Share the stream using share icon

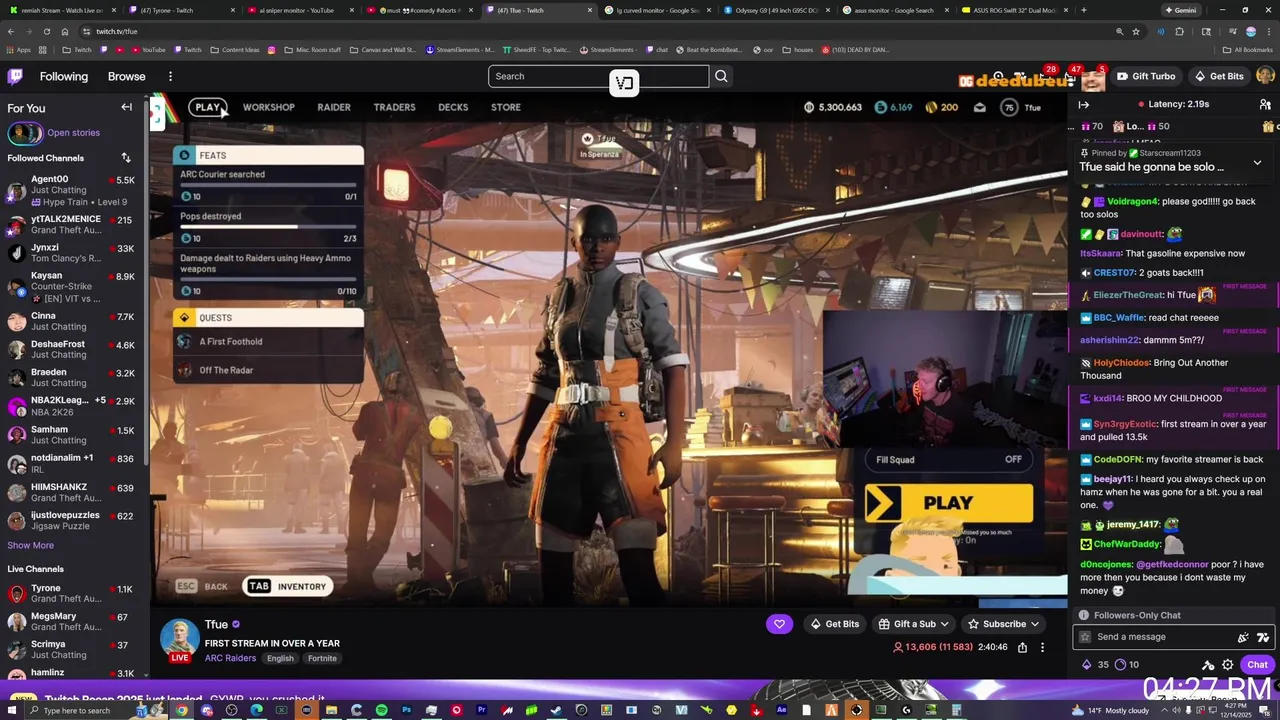point(1022,647)
